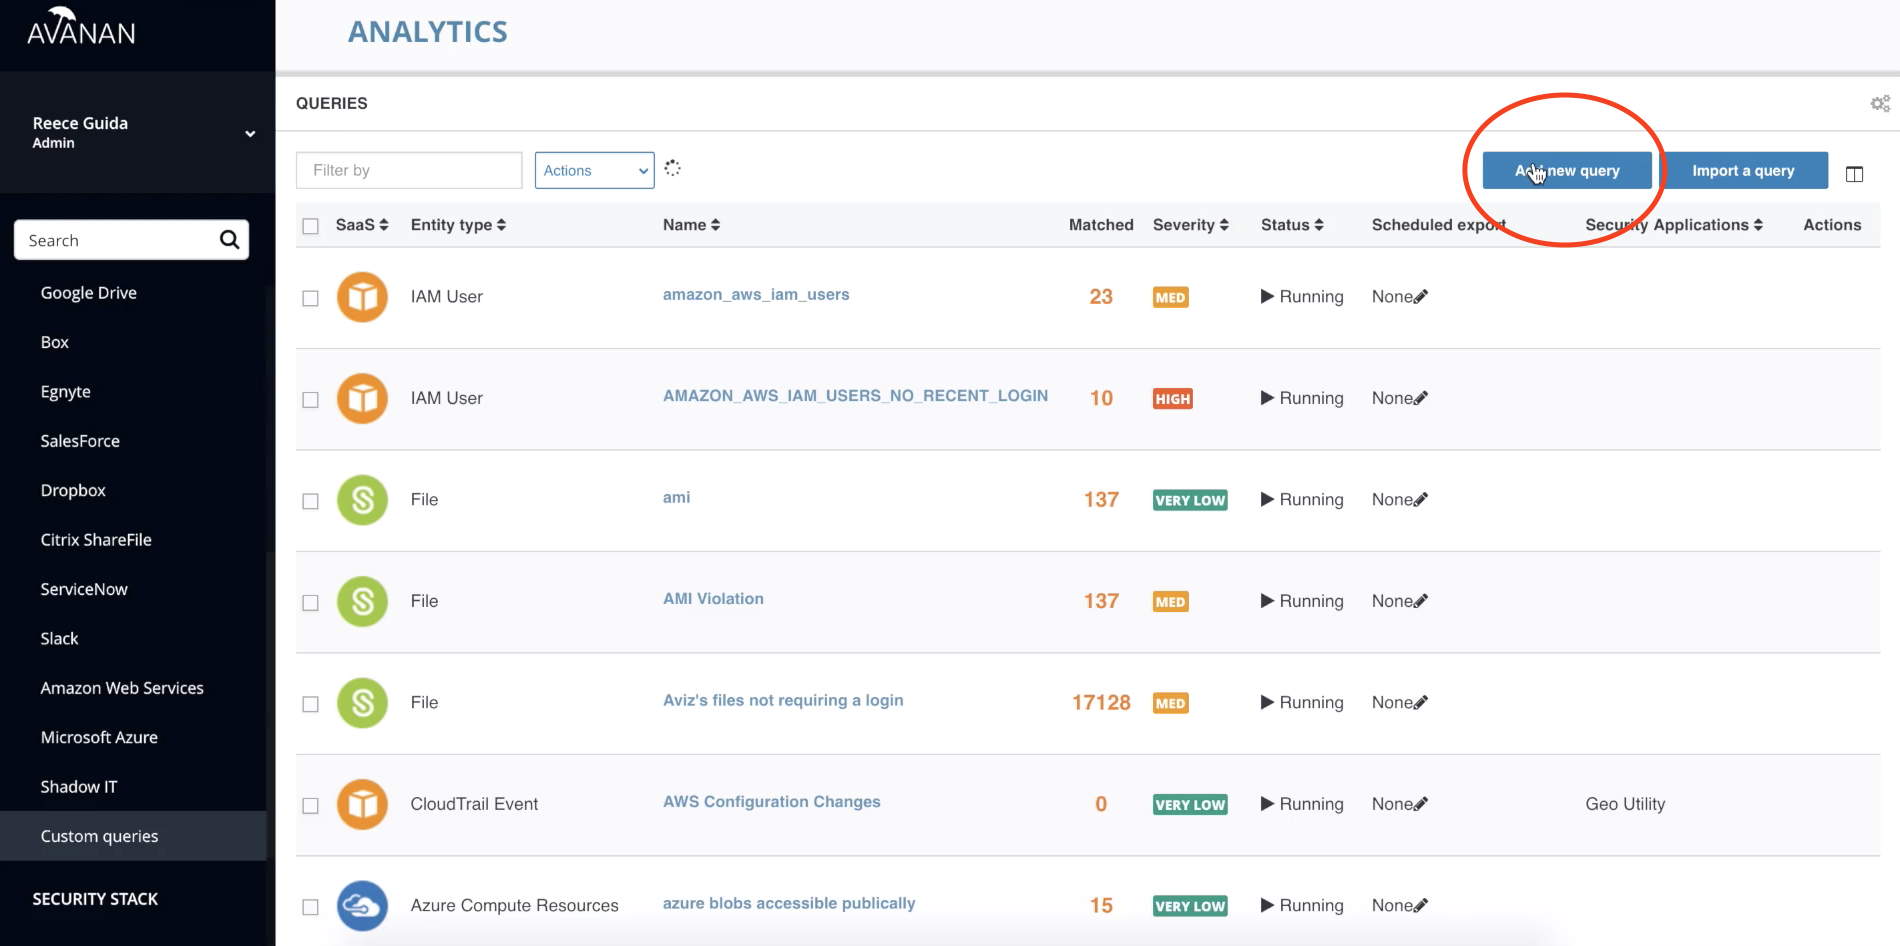Viewport: 1900px width, 946px height.
Task: Sort by Status column
Action: 1292,225
